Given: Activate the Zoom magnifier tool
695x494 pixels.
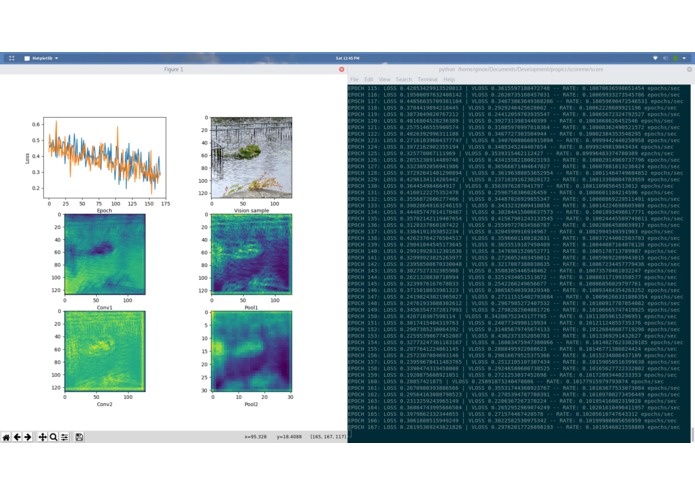Looking at the screenshot, I should point(53,437).
